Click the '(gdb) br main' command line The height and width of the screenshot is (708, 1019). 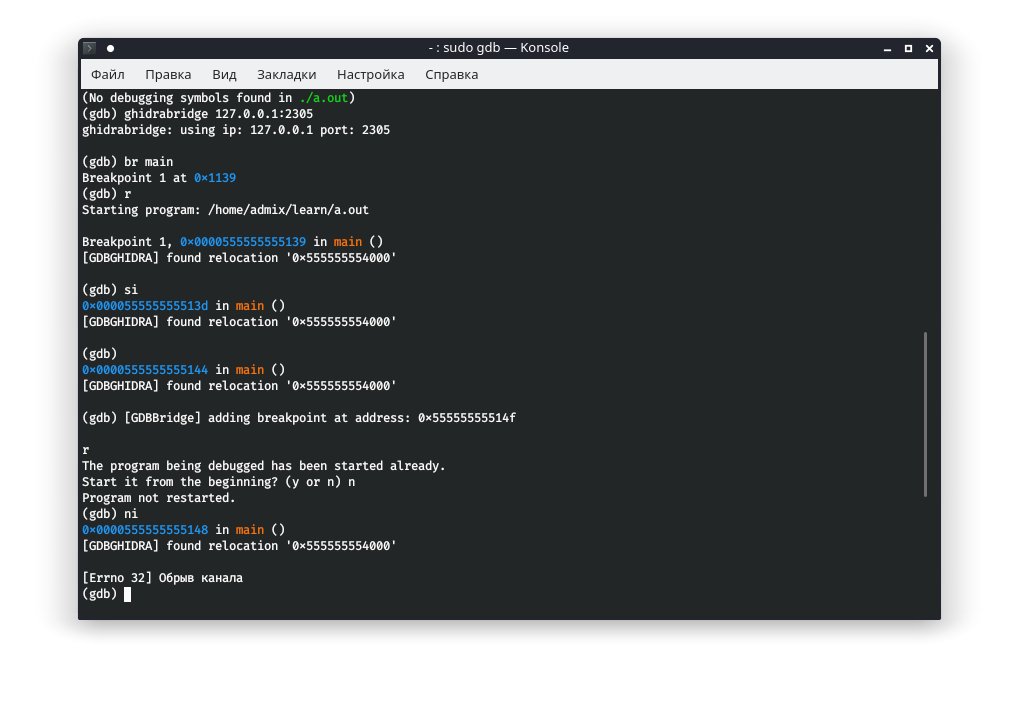click(127, 162)
